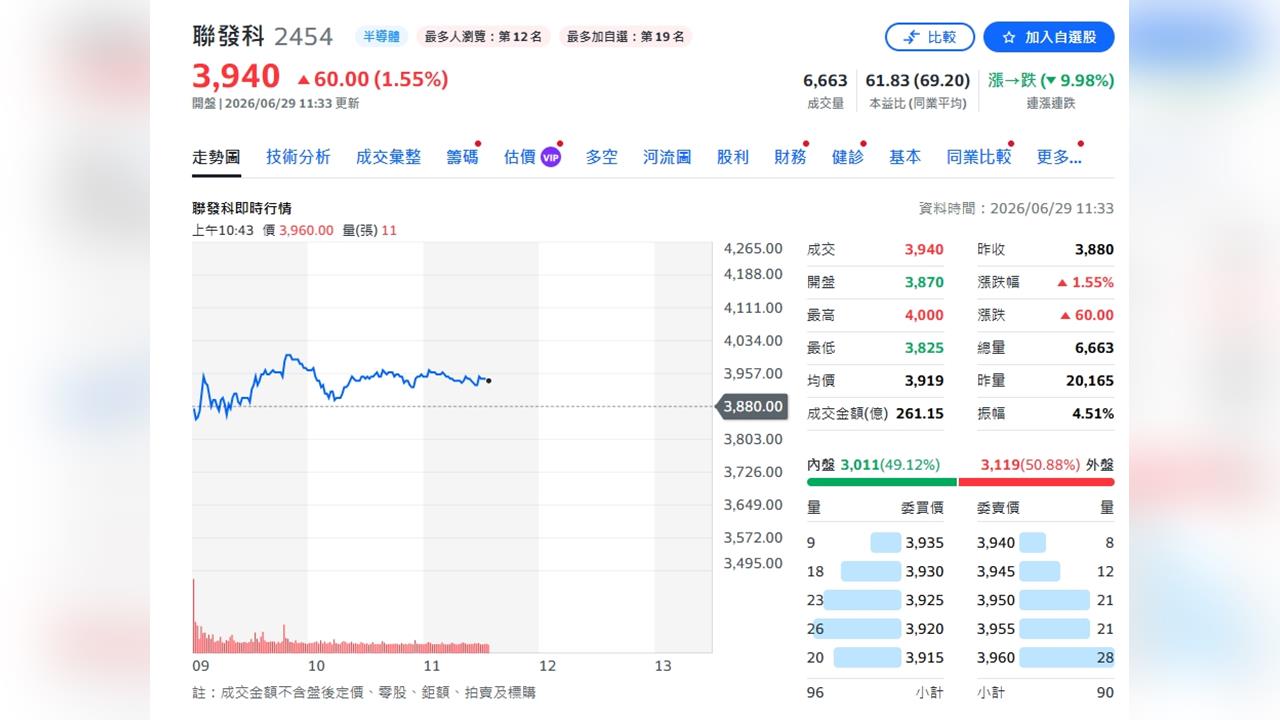Click 加入自選股 button label
The height and width of the screenshot is (720, 1280).
pyautogui.click(x=1060, y=37)
